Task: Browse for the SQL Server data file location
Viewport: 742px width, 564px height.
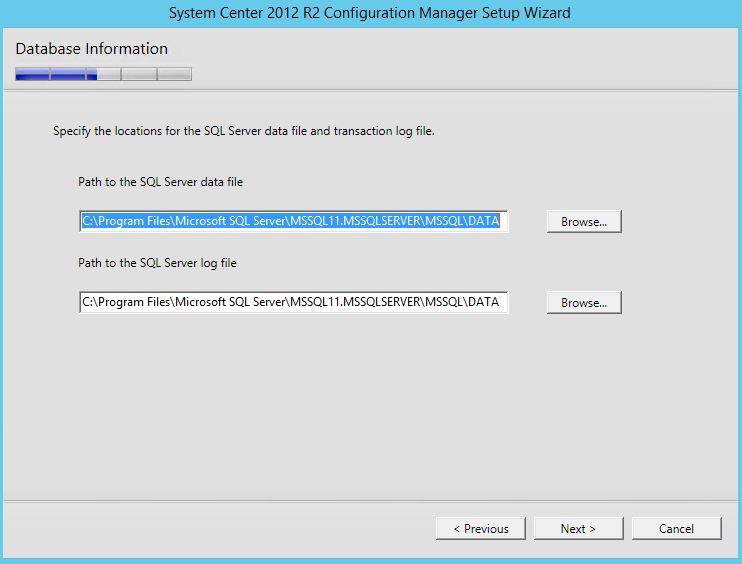Action: coord(584,221)
